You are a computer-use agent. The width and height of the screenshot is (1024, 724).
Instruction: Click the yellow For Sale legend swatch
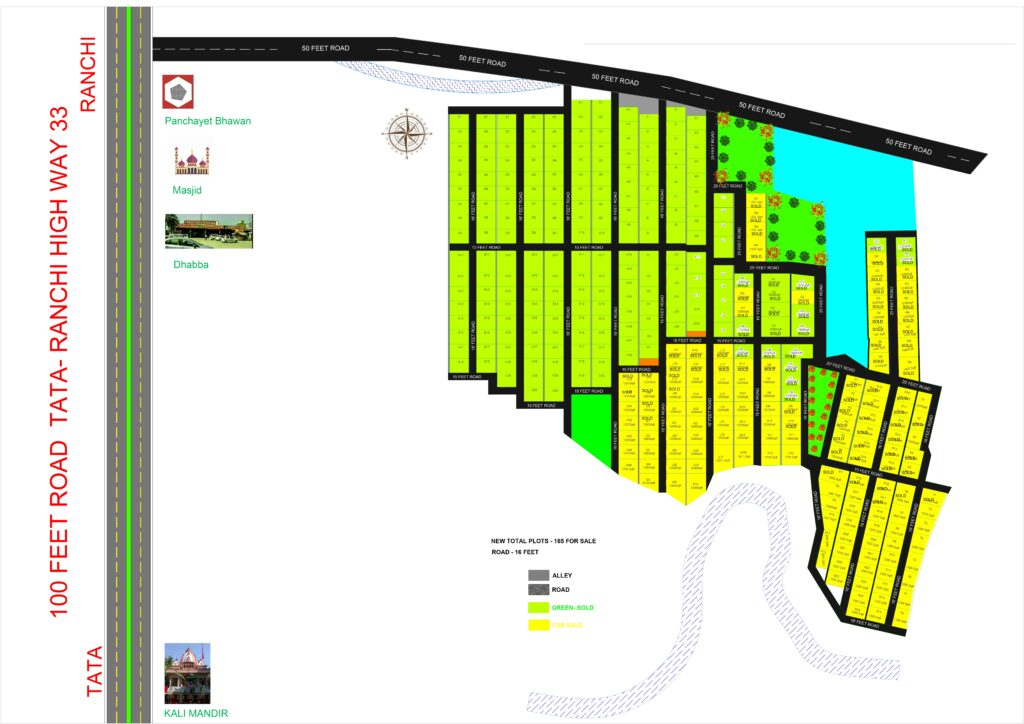(x=538, y=624)
